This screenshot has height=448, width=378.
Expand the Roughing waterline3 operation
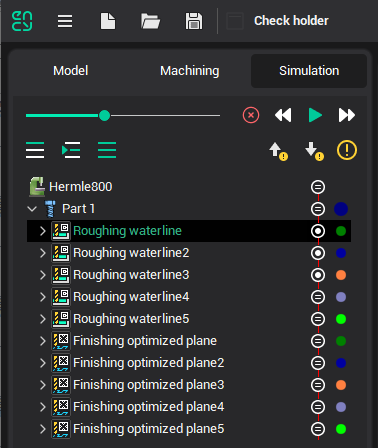43,275
